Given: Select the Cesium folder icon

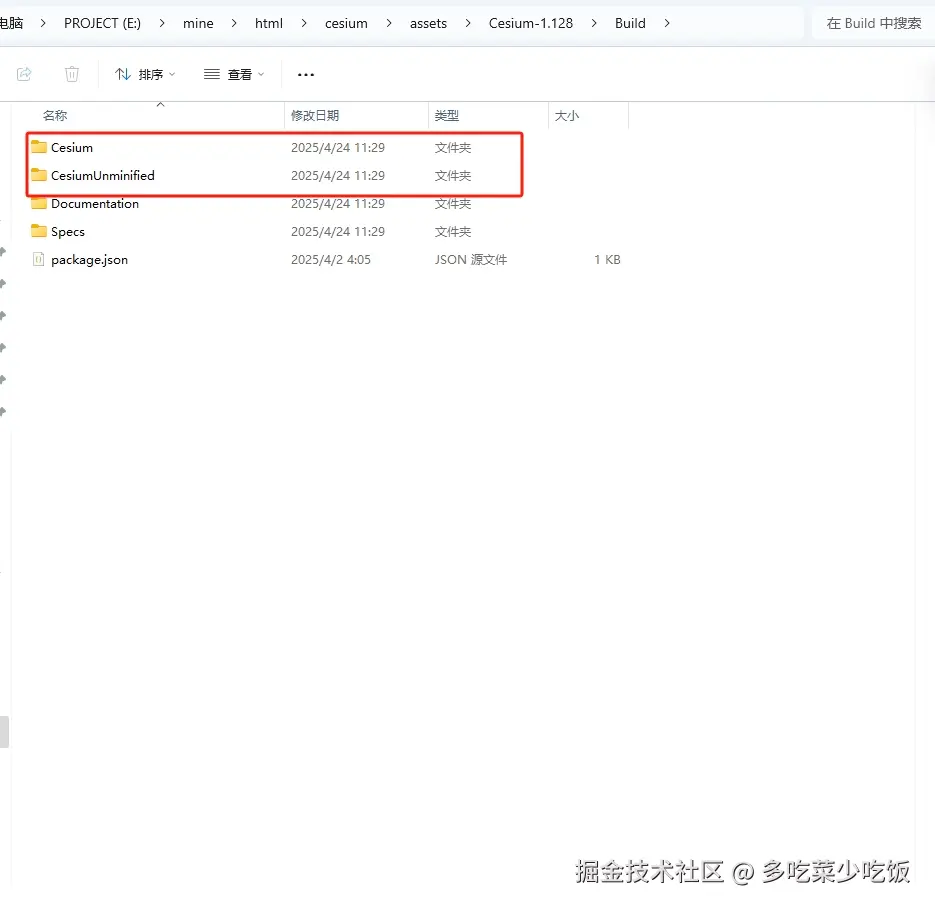Looking at the screenshot, I should point(39,147).
